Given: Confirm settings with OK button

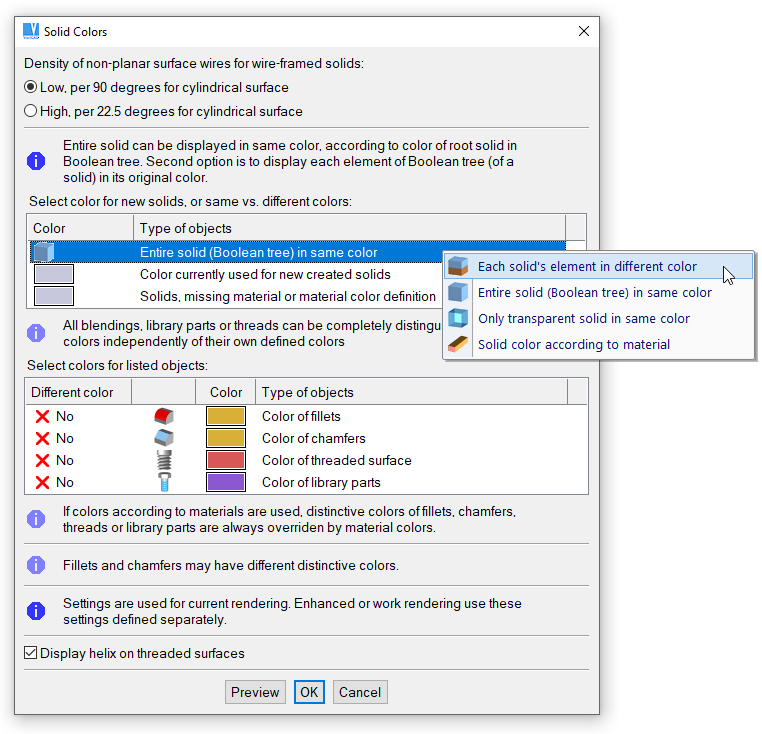Looking at the screenshot, I should pyautogui.click(x=309, y=692).
